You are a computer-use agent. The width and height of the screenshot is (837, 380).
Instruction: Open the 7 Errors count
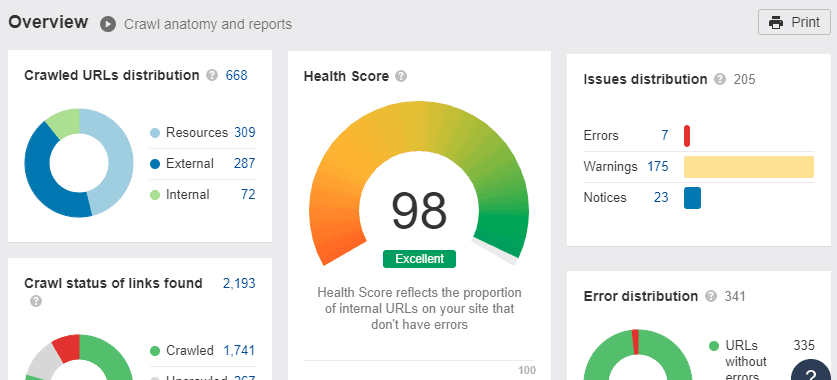pyautogui.click(x=665, y=136)
